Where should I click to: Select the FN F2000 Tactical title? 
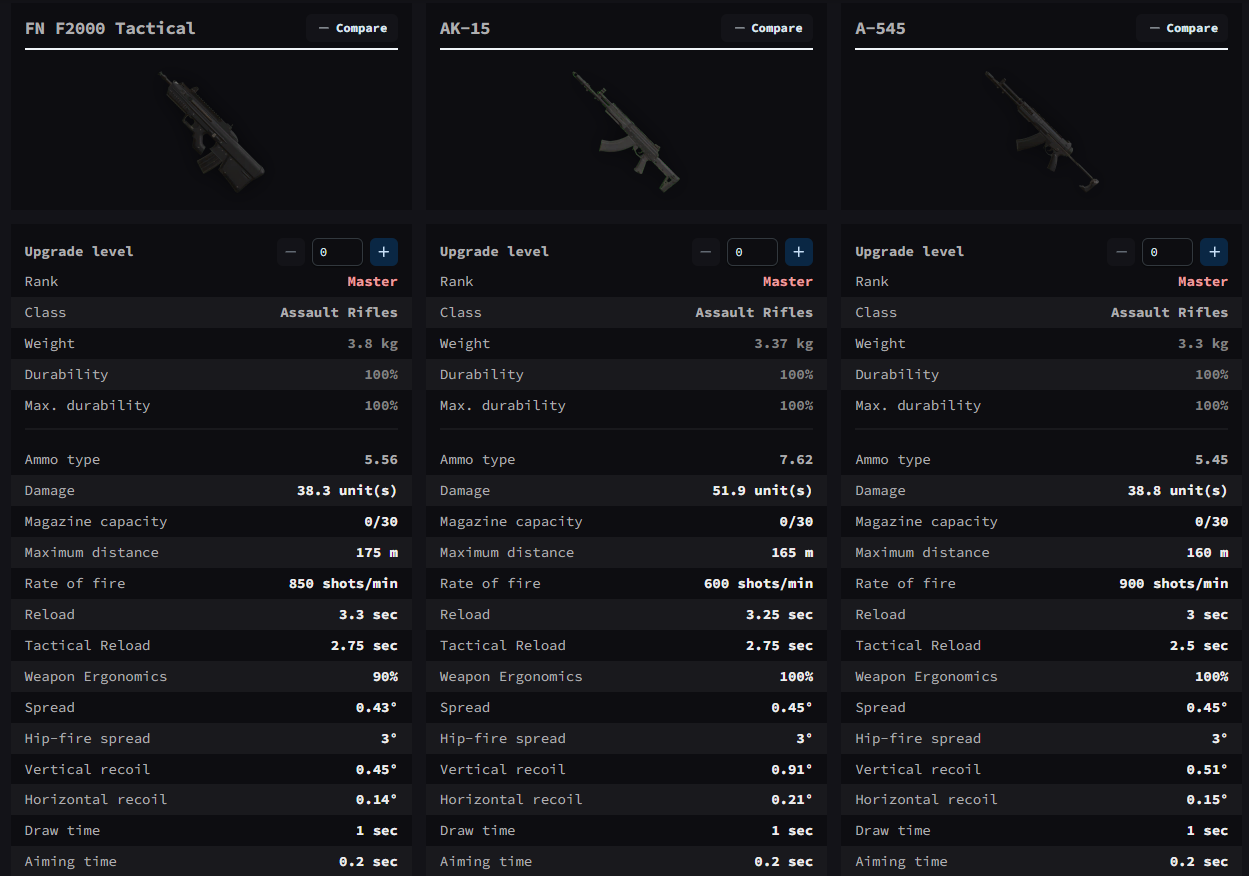click(x=110, y=28)
